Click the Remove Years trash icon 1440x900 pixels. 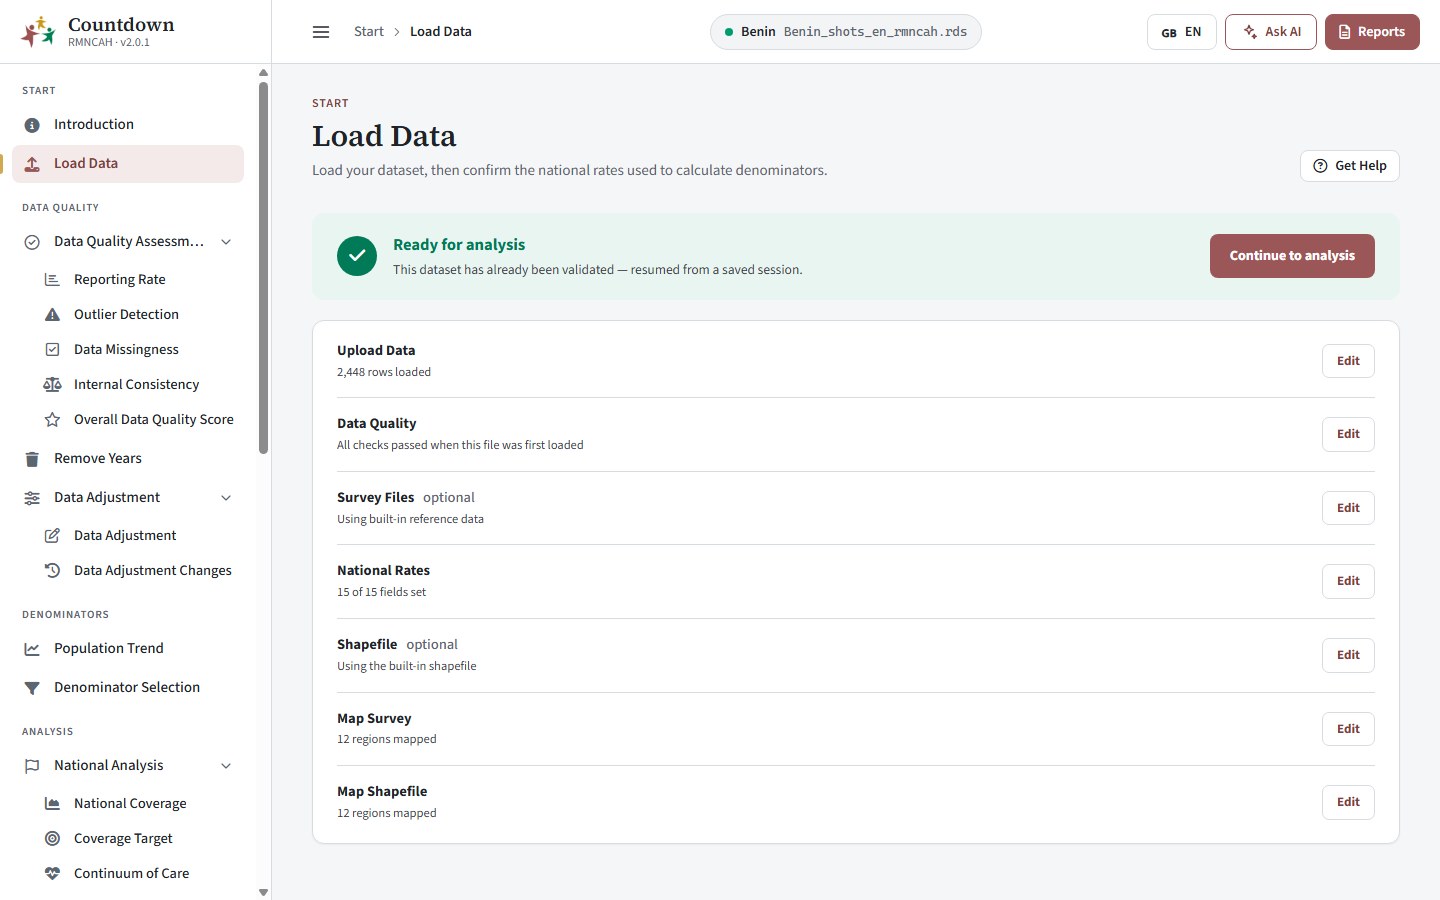pos(32,459)
